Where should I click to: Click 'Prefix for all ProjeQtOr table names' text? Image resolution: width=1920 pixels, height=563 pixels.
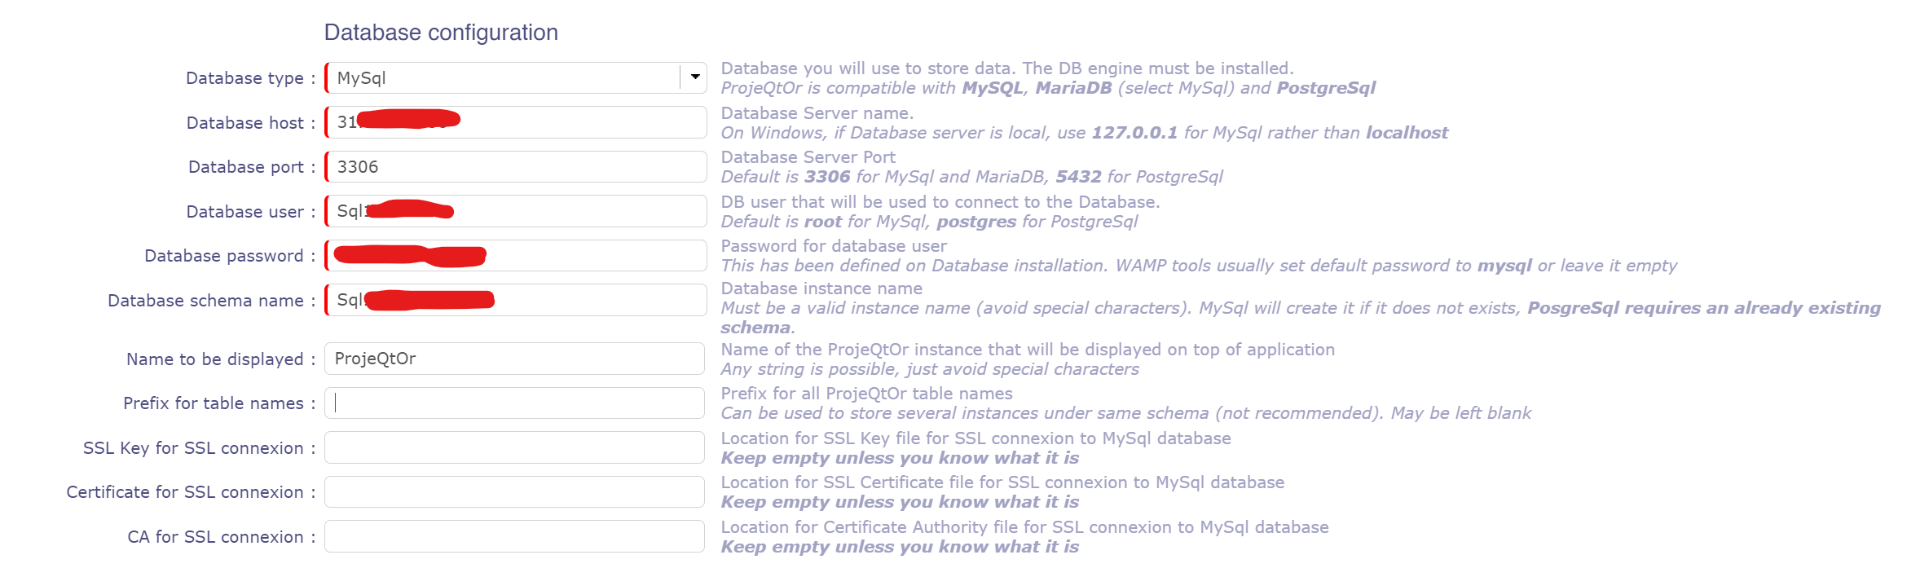[x=866, y=393]
